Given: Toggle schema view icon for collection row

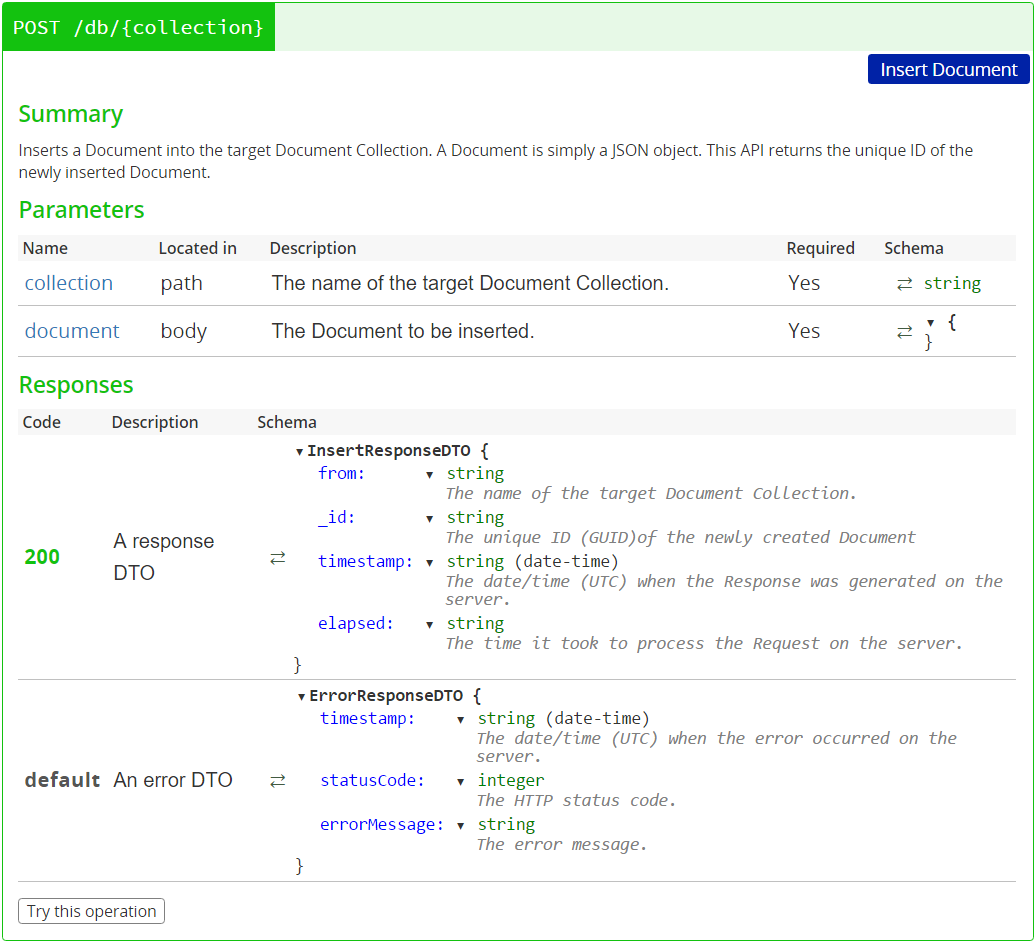Looking at the screenshot, I should pos(905,283).
